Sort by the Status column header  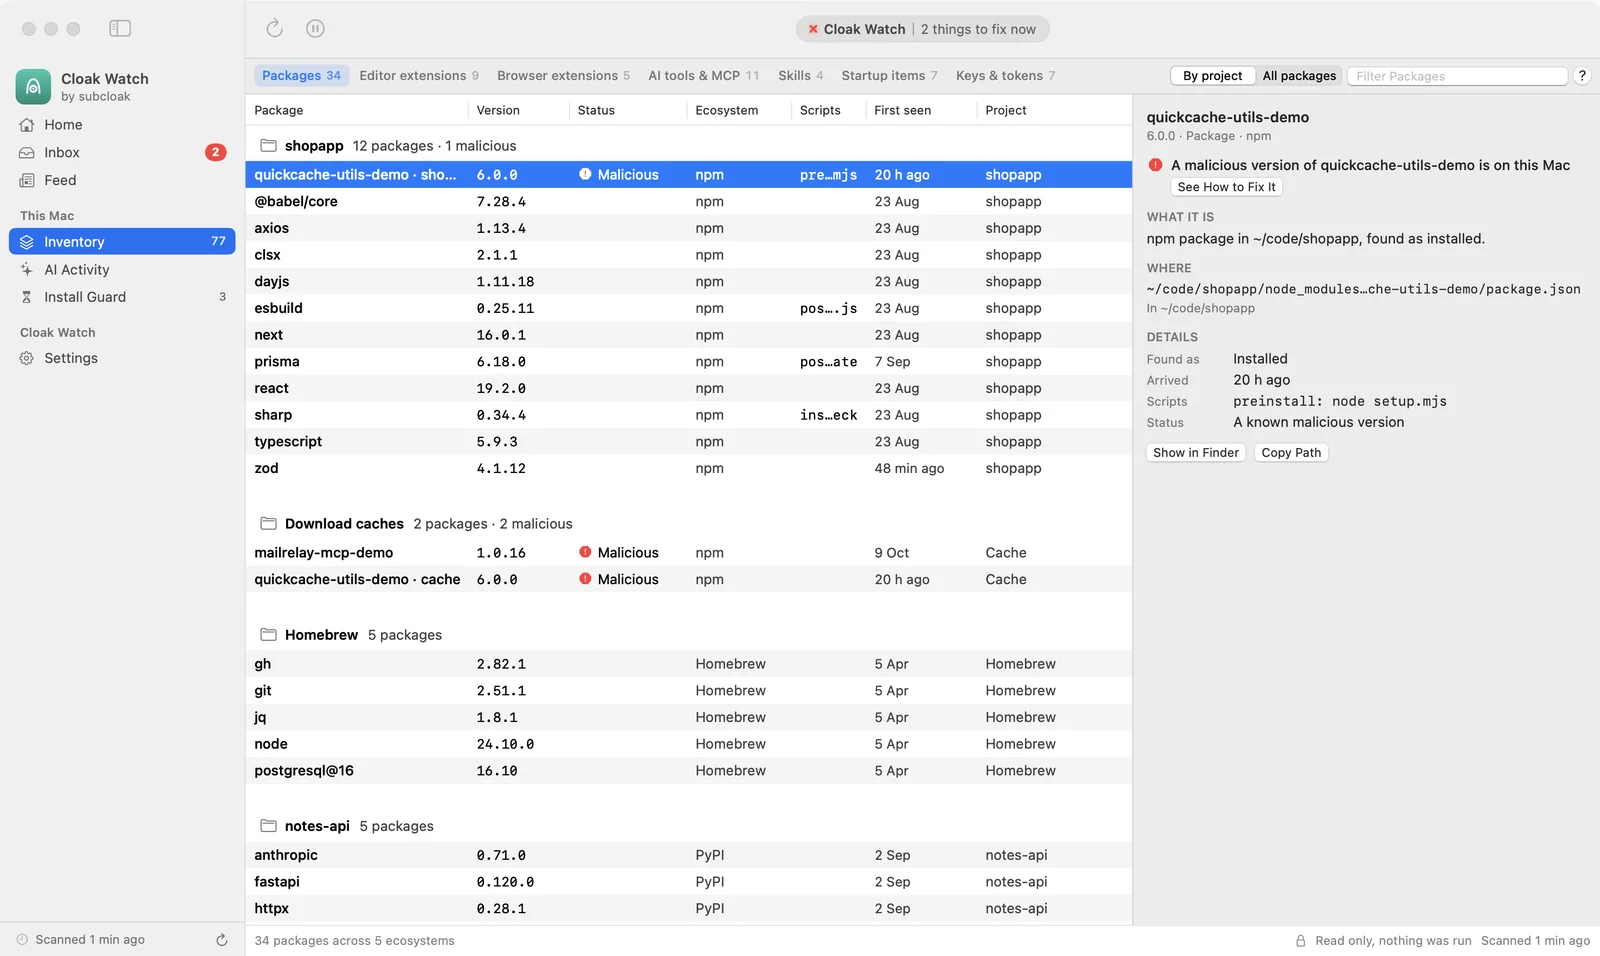tap(628, 110)
